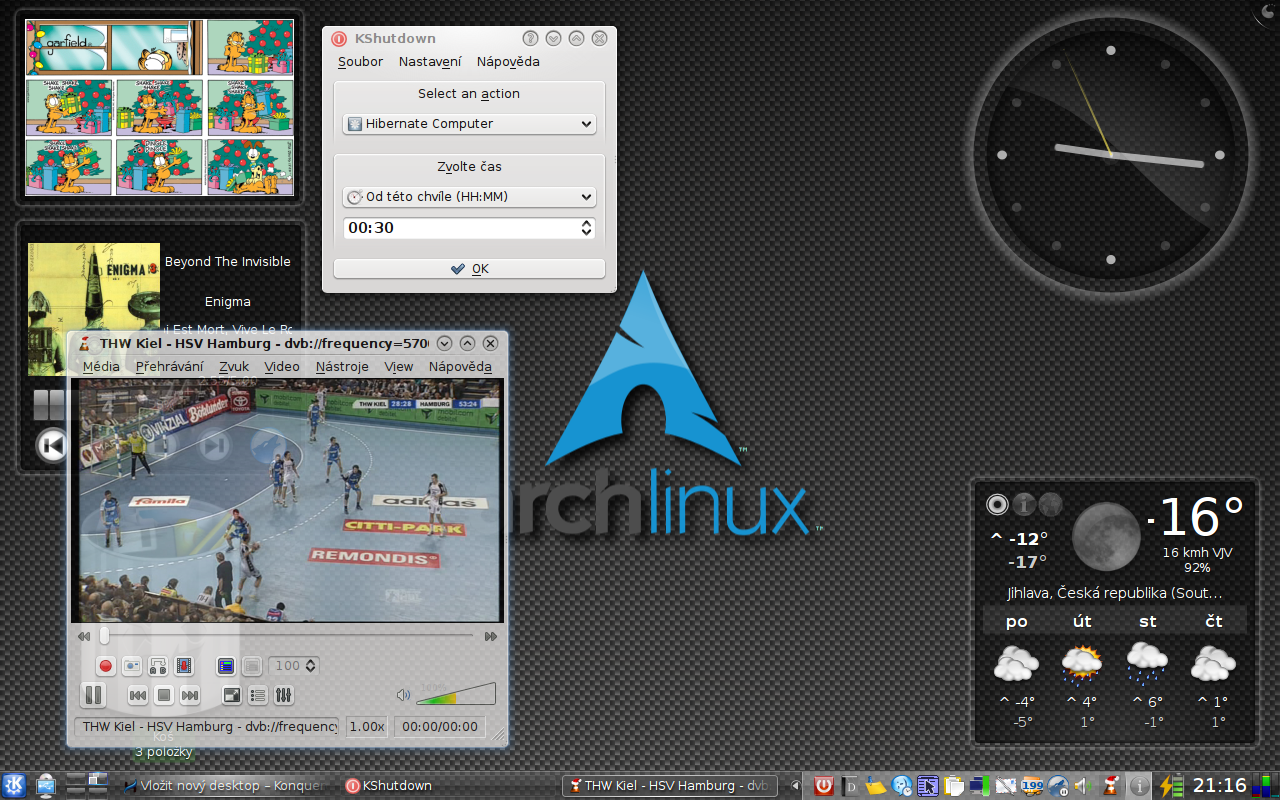Click the device notifier icon in panel
Viewport: 1280px width, 800px height.
pos(46,786)
